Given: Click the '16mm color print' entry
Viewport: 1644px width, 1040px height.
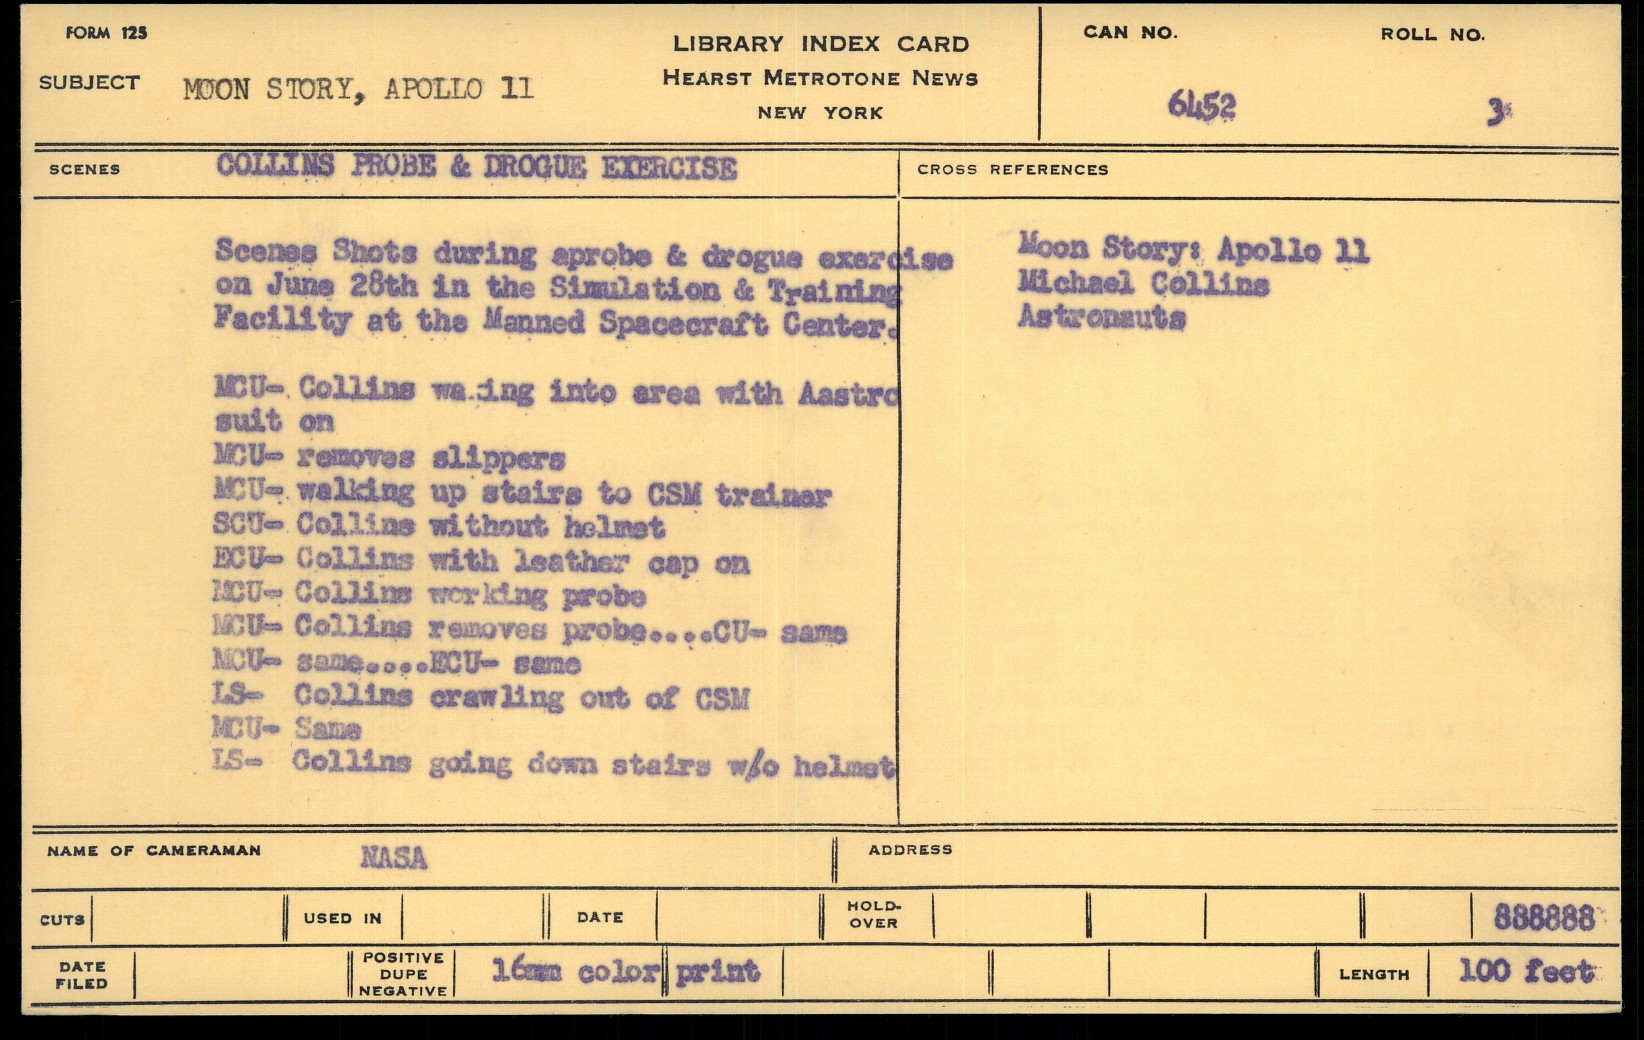Looking at the screenshot, I should coord(625,971).
